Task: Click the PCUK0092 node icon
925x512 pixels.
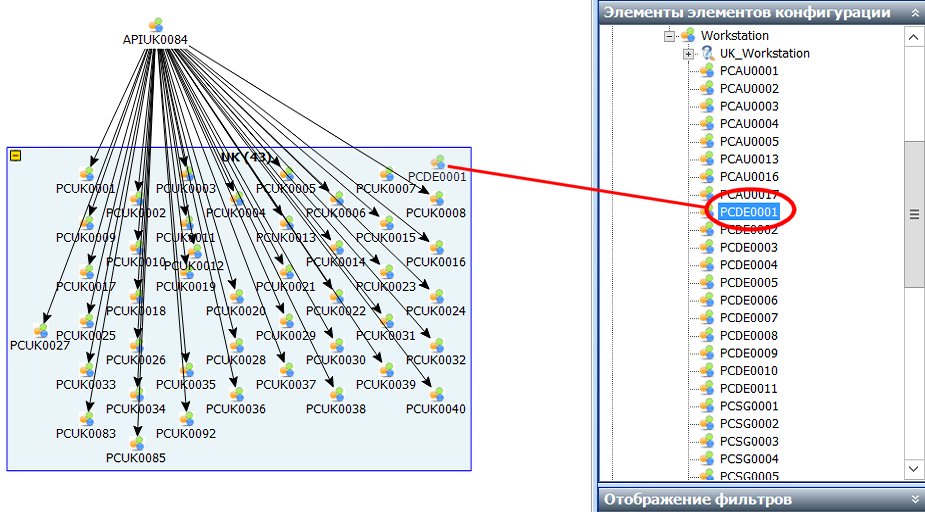Action: 187,419
